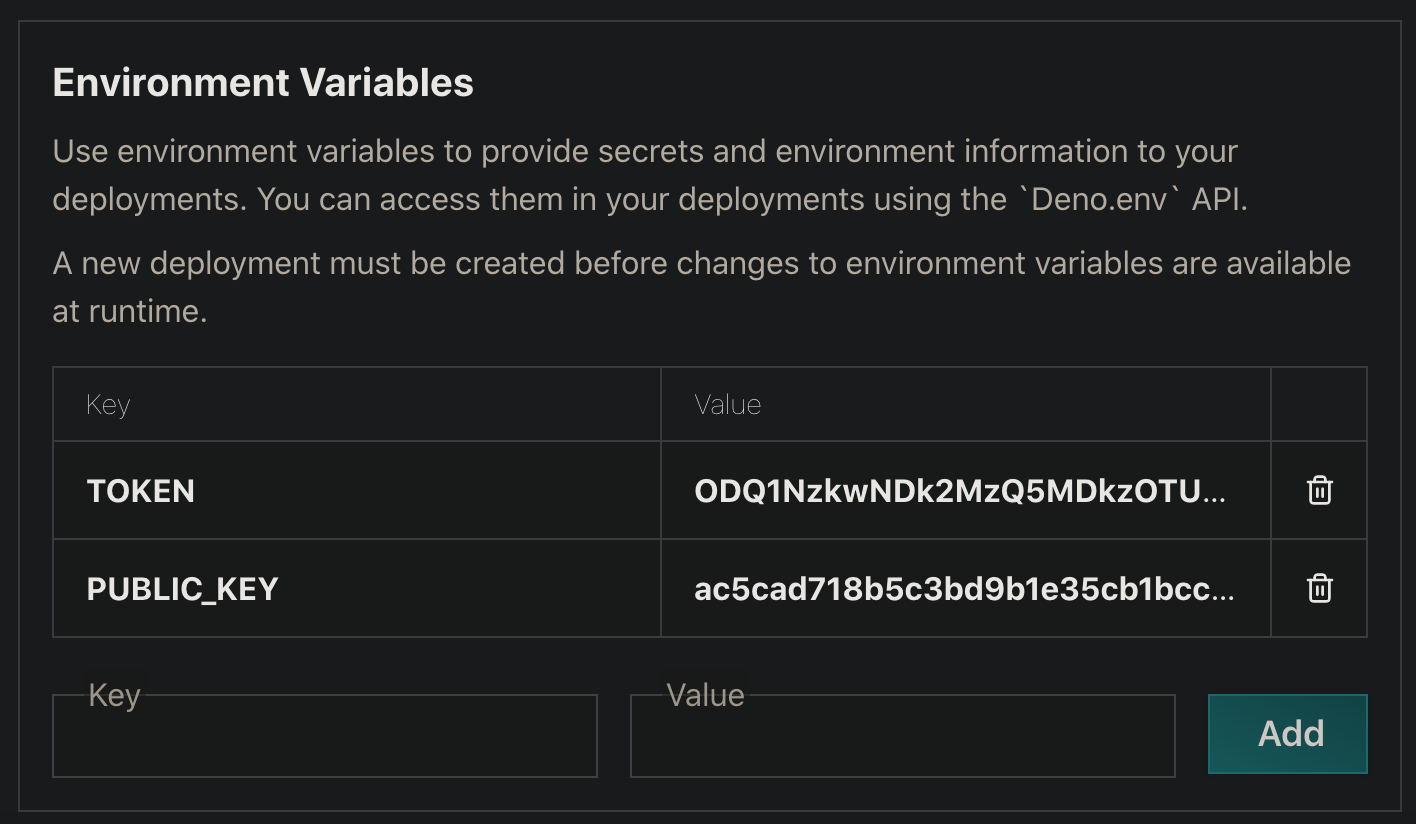Screen dimensions: 1416x824
Task: Click empty header cell above trash icons
Action: [1318, 405]
